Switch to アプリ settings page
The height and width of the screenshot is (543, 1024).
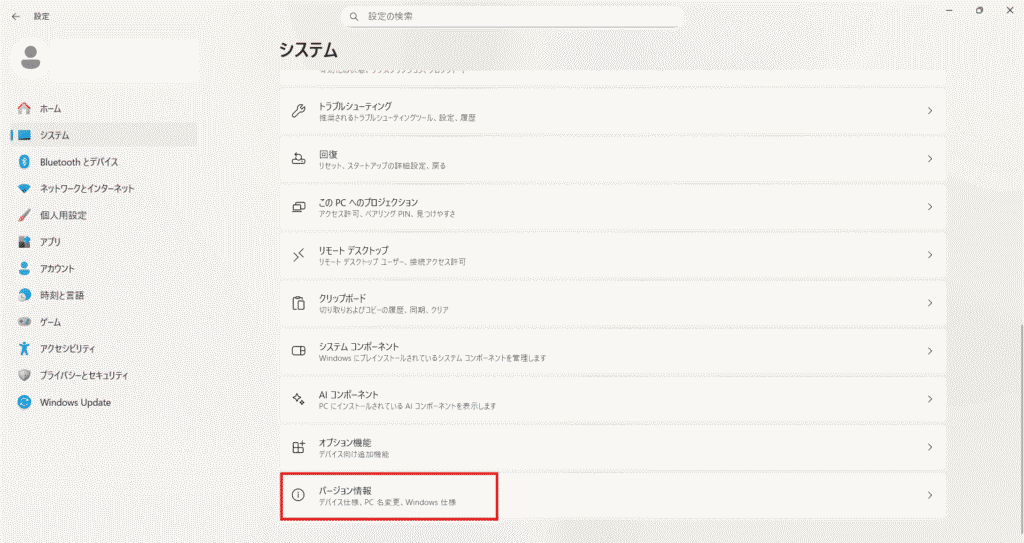(x=104, y=242)
